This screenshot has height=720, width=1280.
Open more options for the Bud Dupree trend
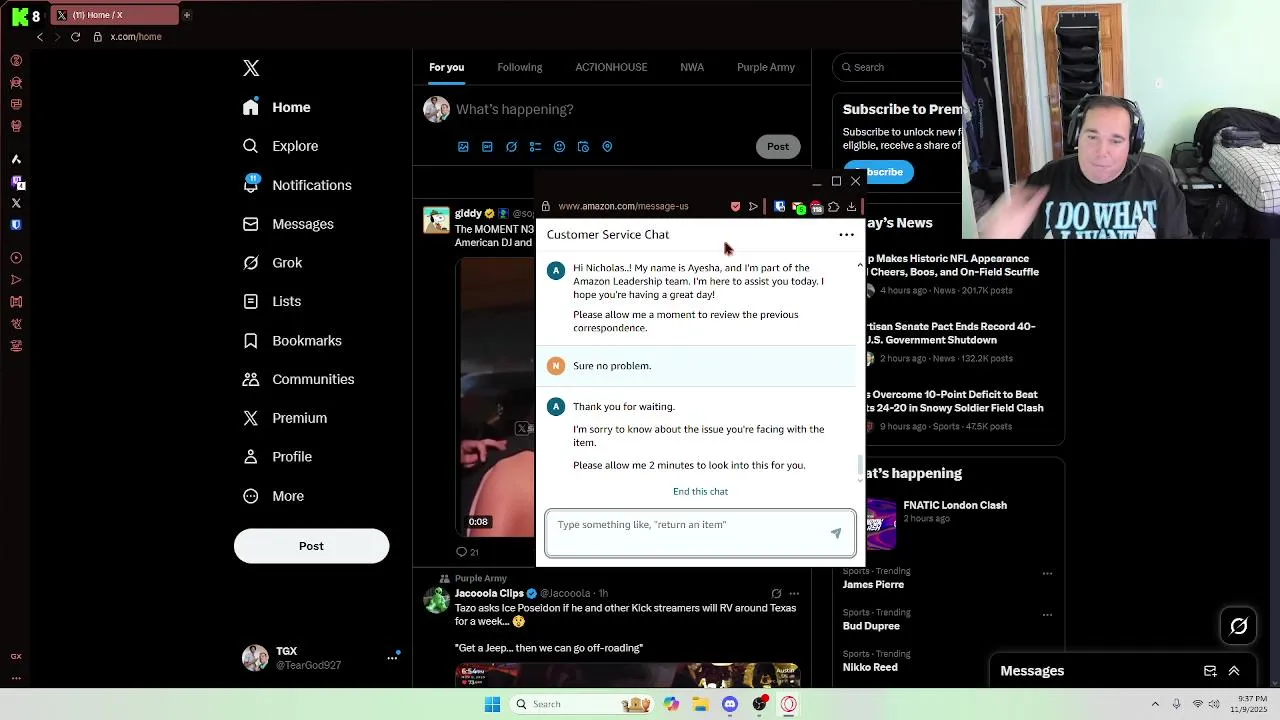point(1047,615)
